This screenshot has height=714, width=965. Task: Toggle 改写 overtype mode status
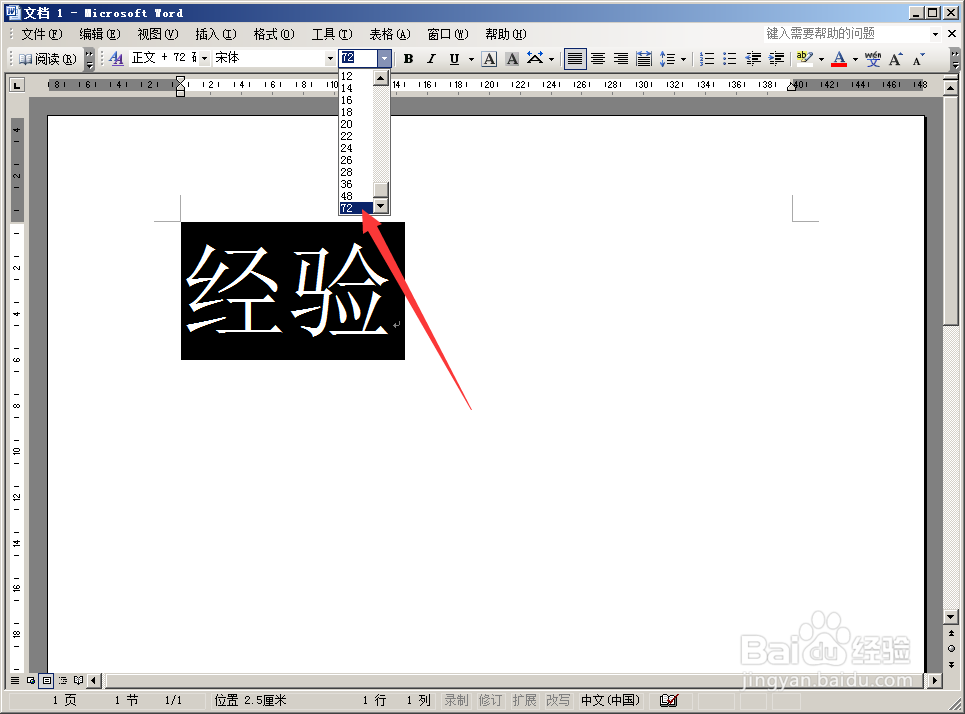(x=558, y=700)
